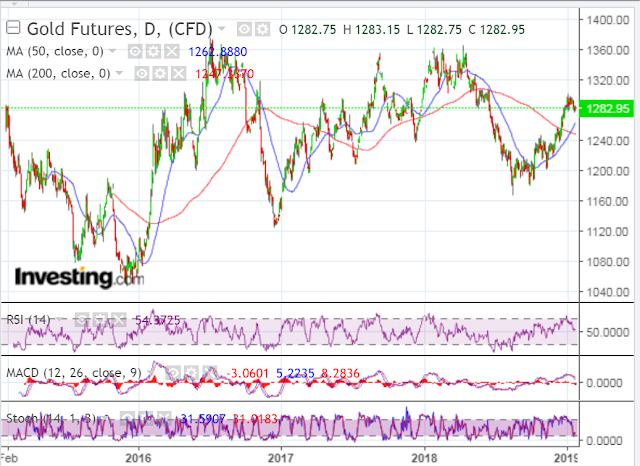Click the 2017 time axis label
The image size is (640, 466).
tap(281, 458)
